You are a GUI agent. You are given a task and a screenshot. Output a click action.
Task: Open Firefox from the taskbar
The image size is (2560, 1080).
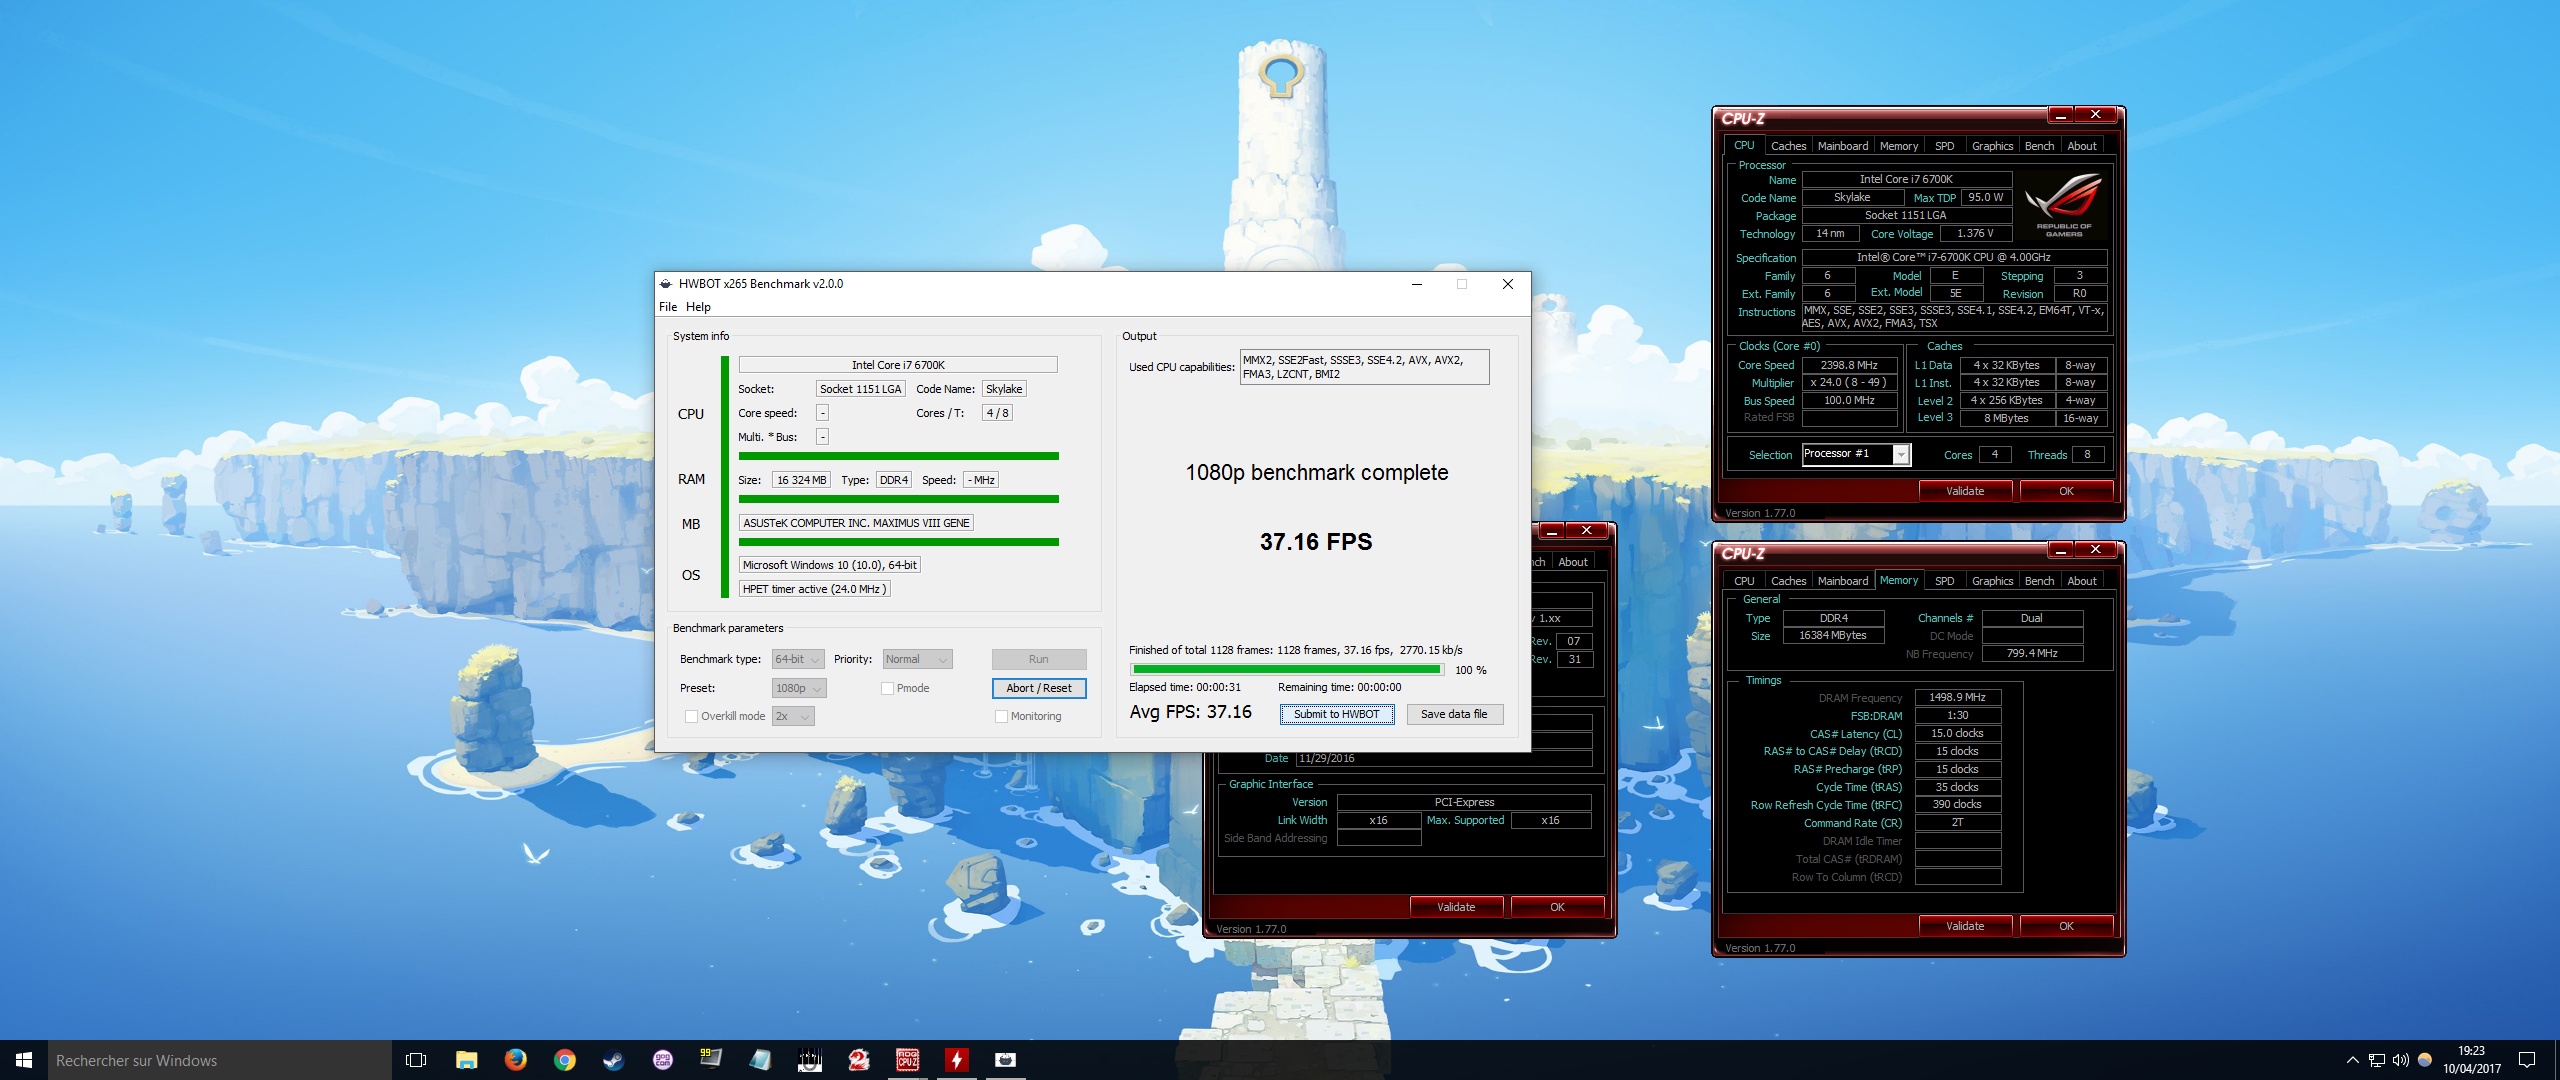(516, 1060)
